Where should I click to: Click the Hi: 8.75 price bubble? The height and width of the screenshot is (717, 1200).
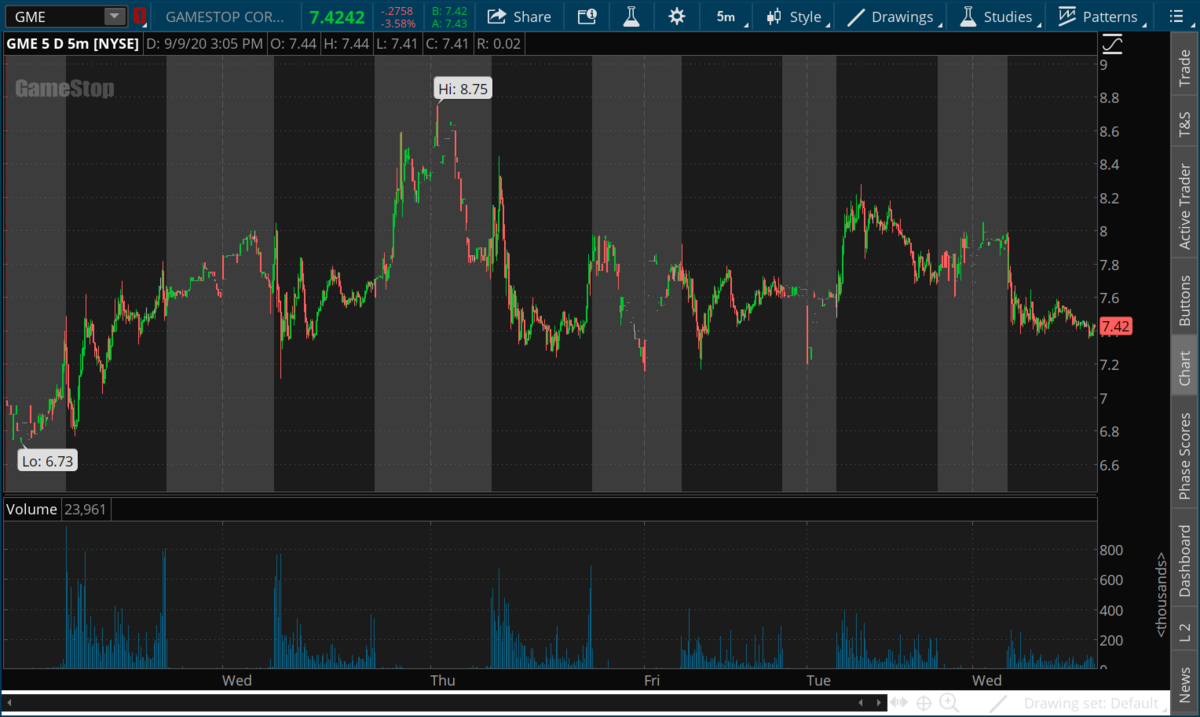click(x=463, y=88)
